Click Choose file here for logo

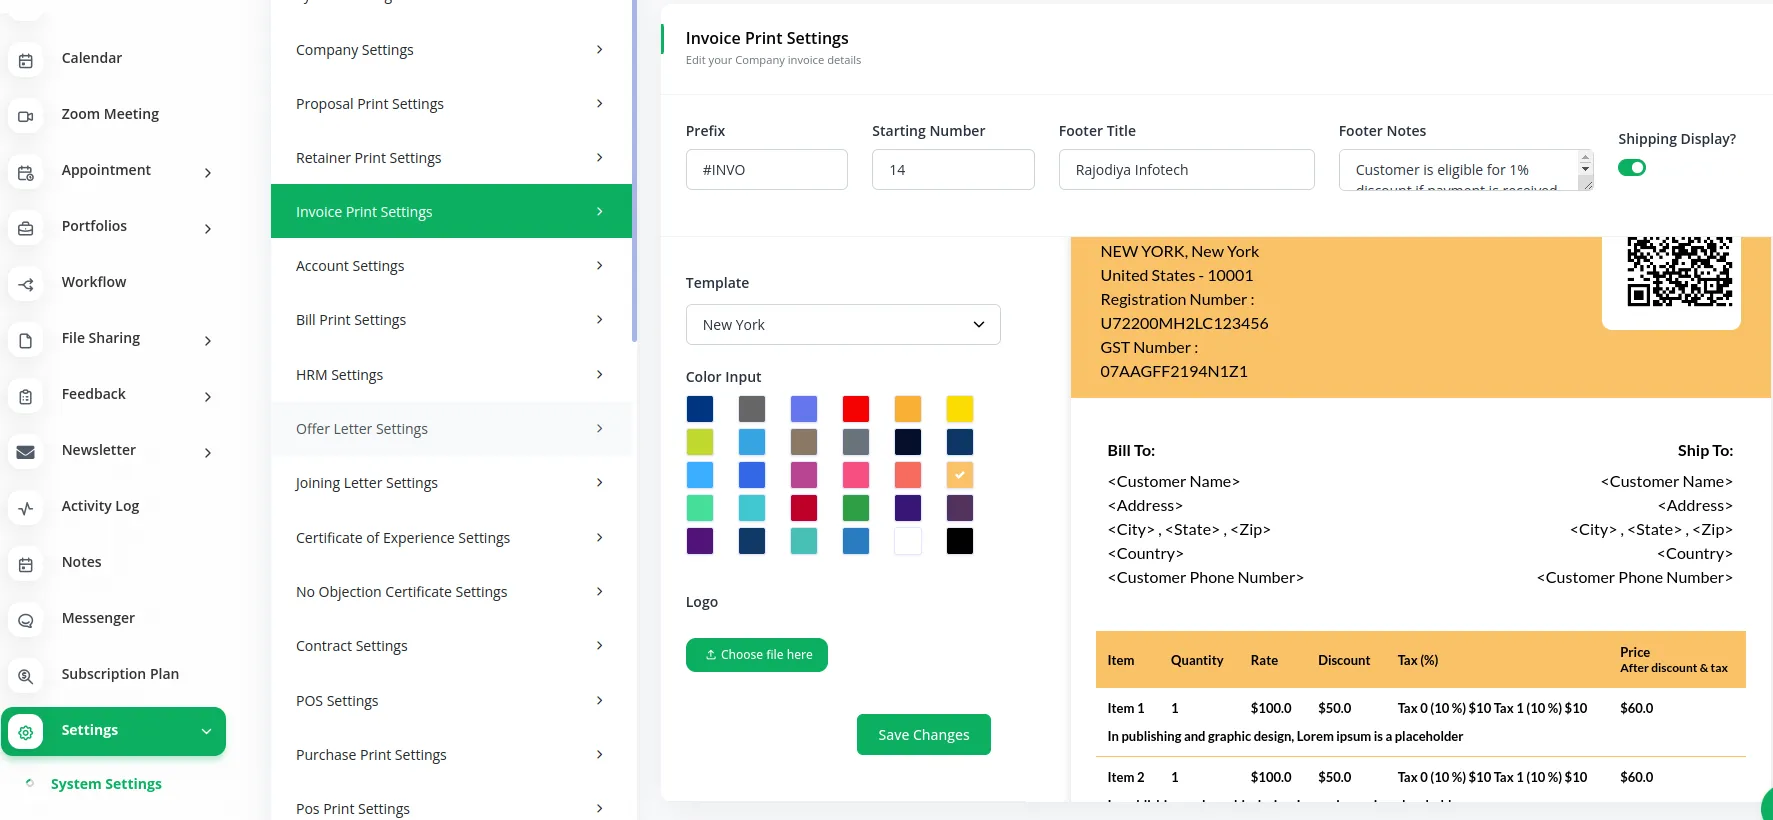(x=757, y=655)
